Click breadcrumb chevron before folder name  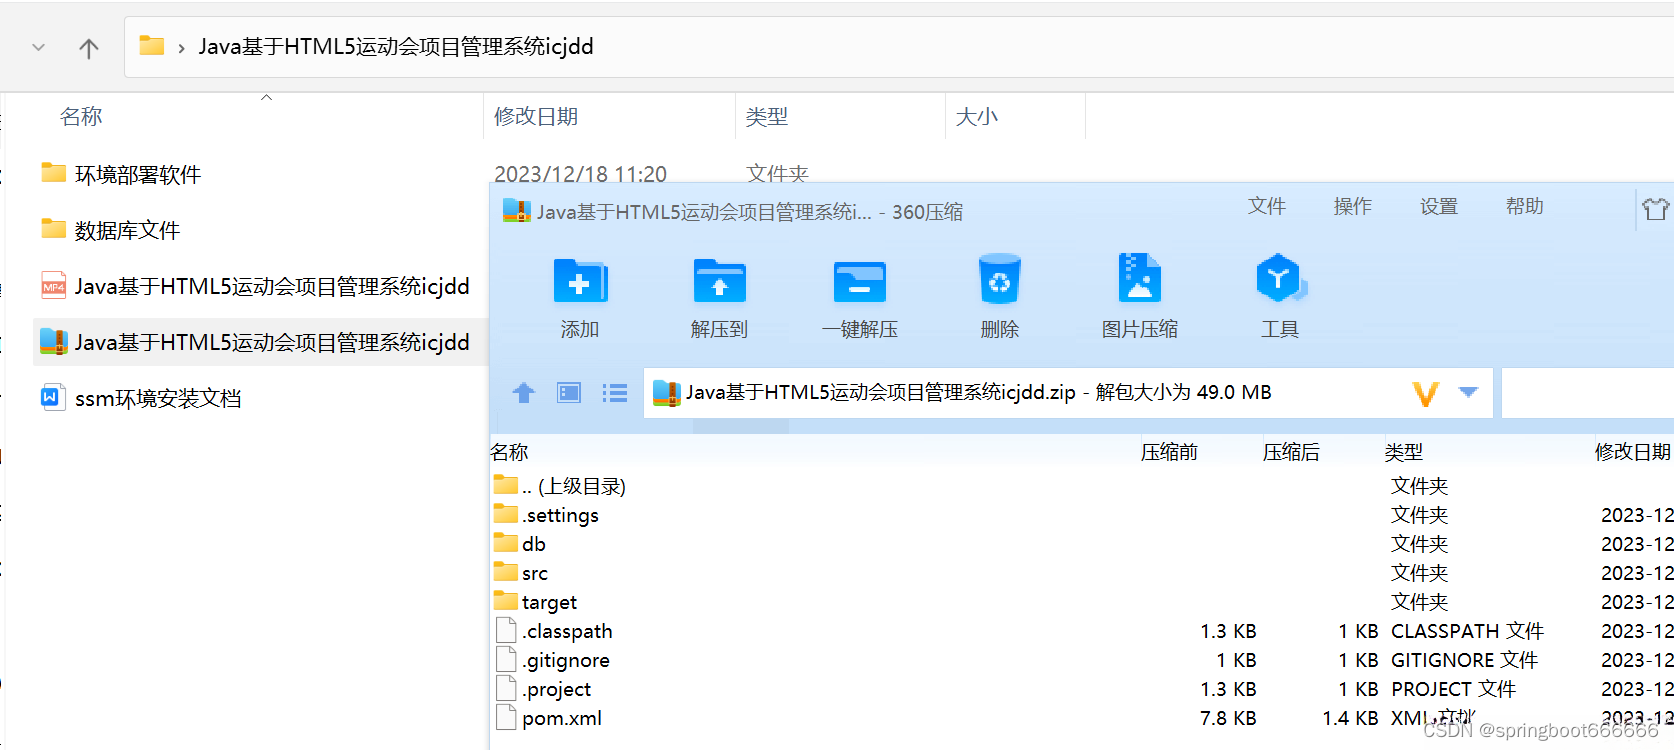pos(181,48)
